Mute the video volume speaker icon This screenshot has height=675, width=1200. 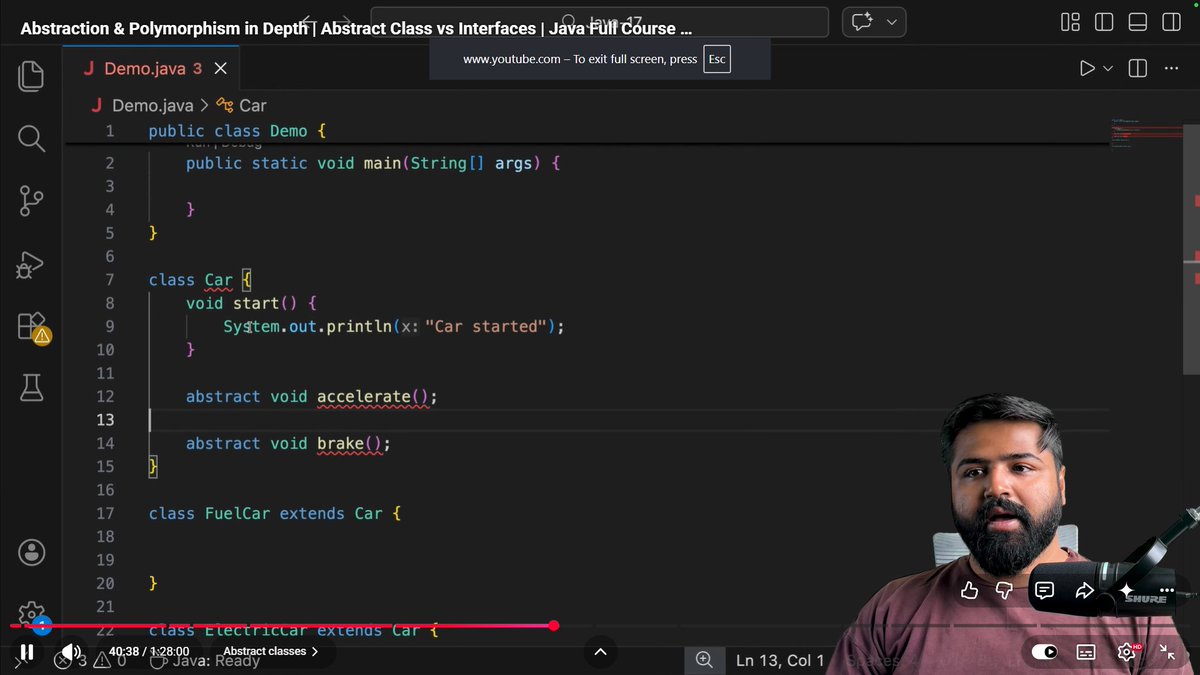coord(70,652)
